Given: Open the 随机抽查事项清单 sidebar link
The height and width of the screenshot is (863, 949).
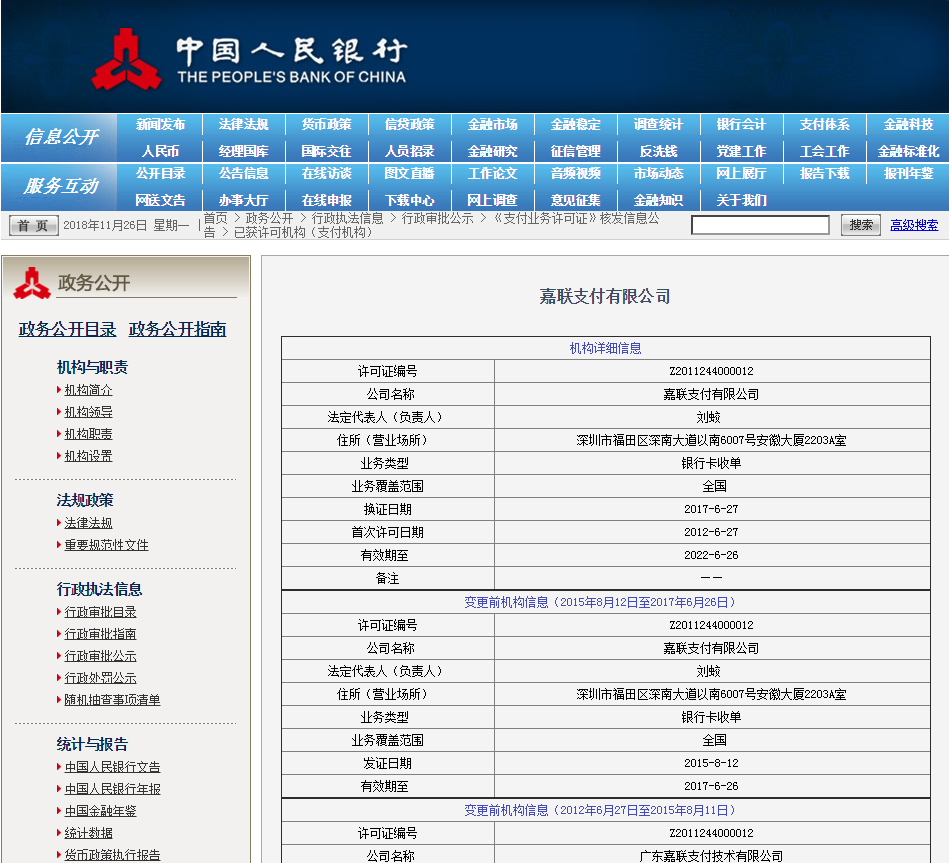Looking at the screenshot, I should 113,700.
